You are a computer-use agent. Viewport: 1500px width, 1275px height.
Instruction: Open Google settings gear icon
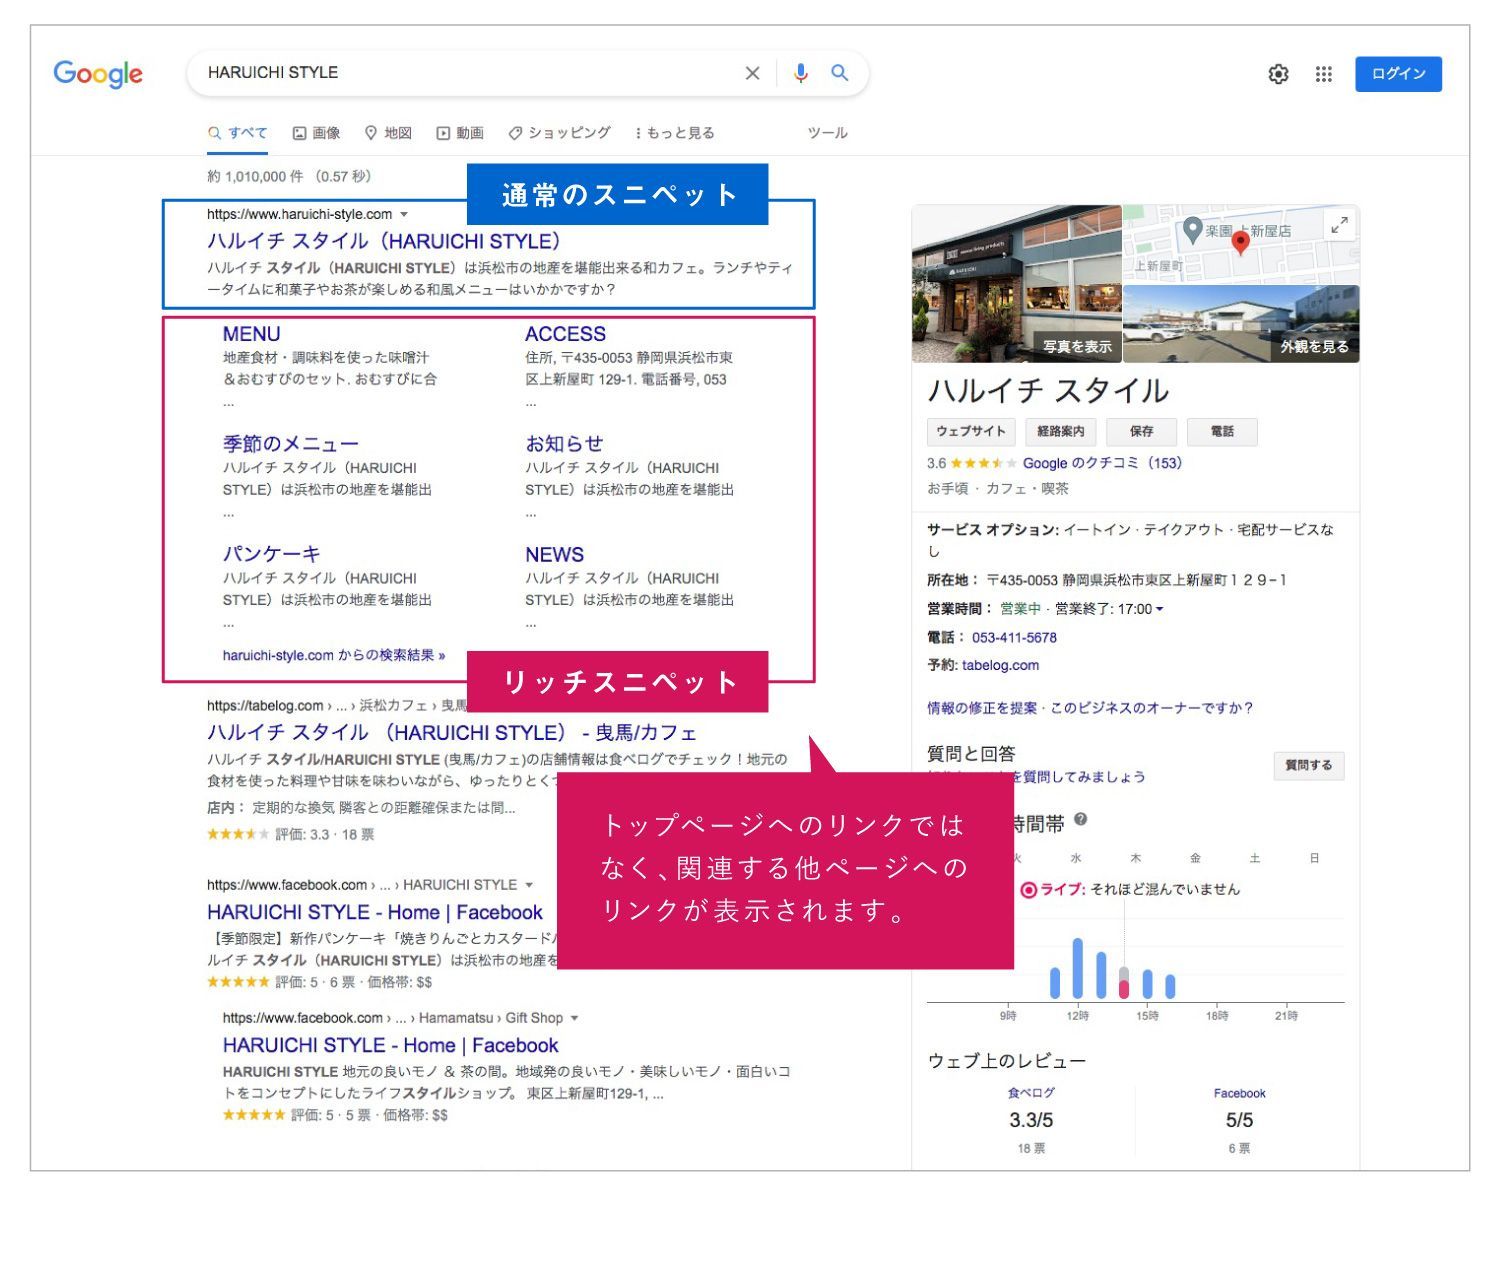tap(1278, 74)
